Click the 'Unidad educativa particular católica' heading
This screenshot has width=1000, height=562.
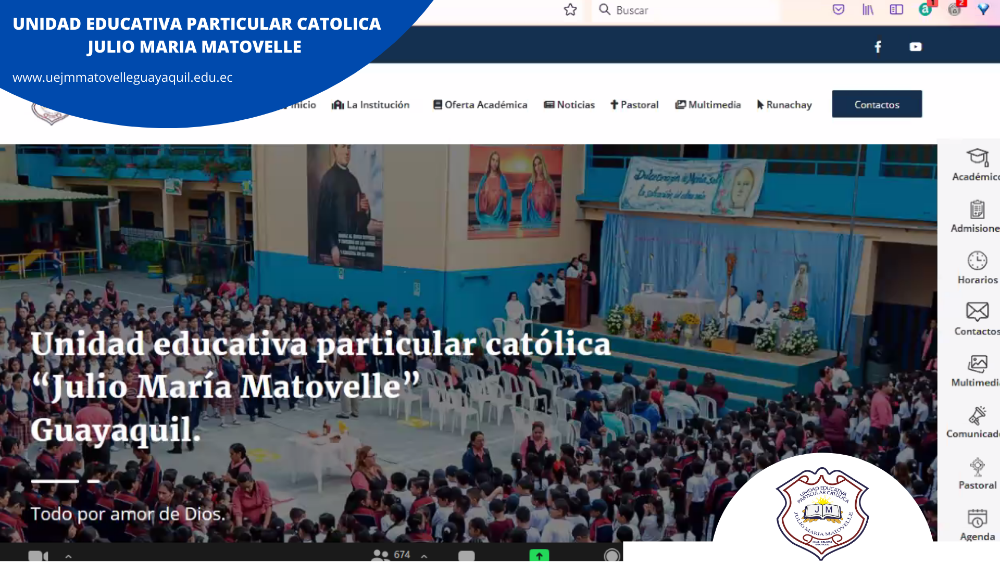(x=321, y=344)
